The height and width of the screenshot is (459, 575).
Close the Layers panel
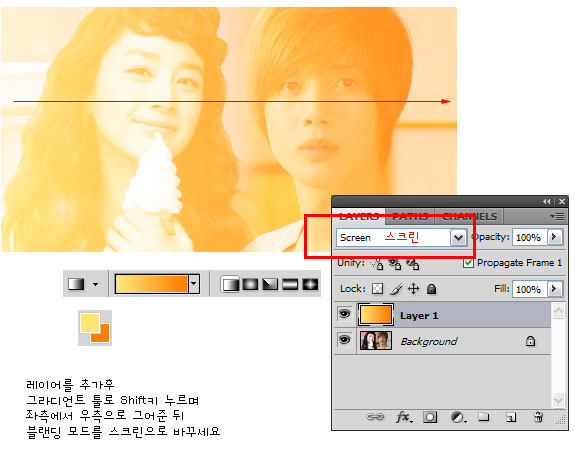(x=562, y=202)
